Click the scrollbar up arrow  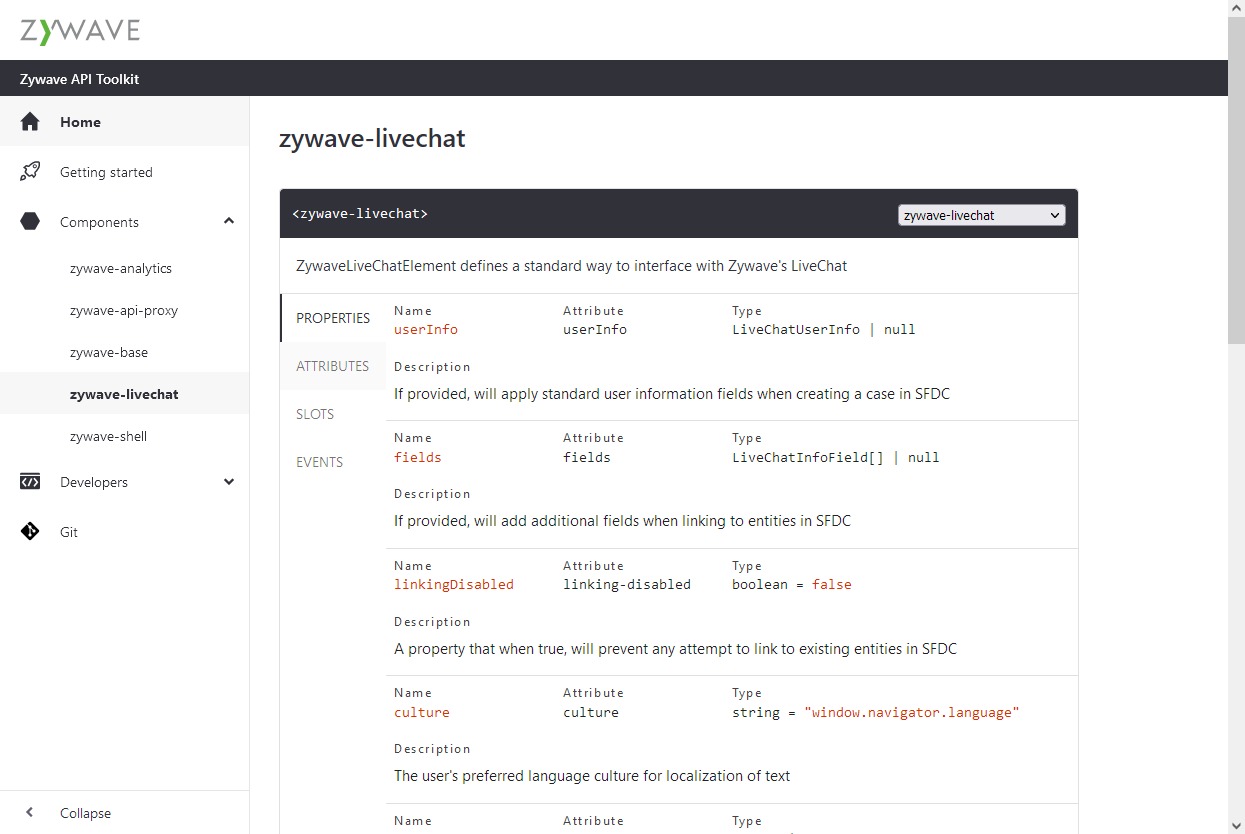pyautogui.click(x=1236, y=8)
